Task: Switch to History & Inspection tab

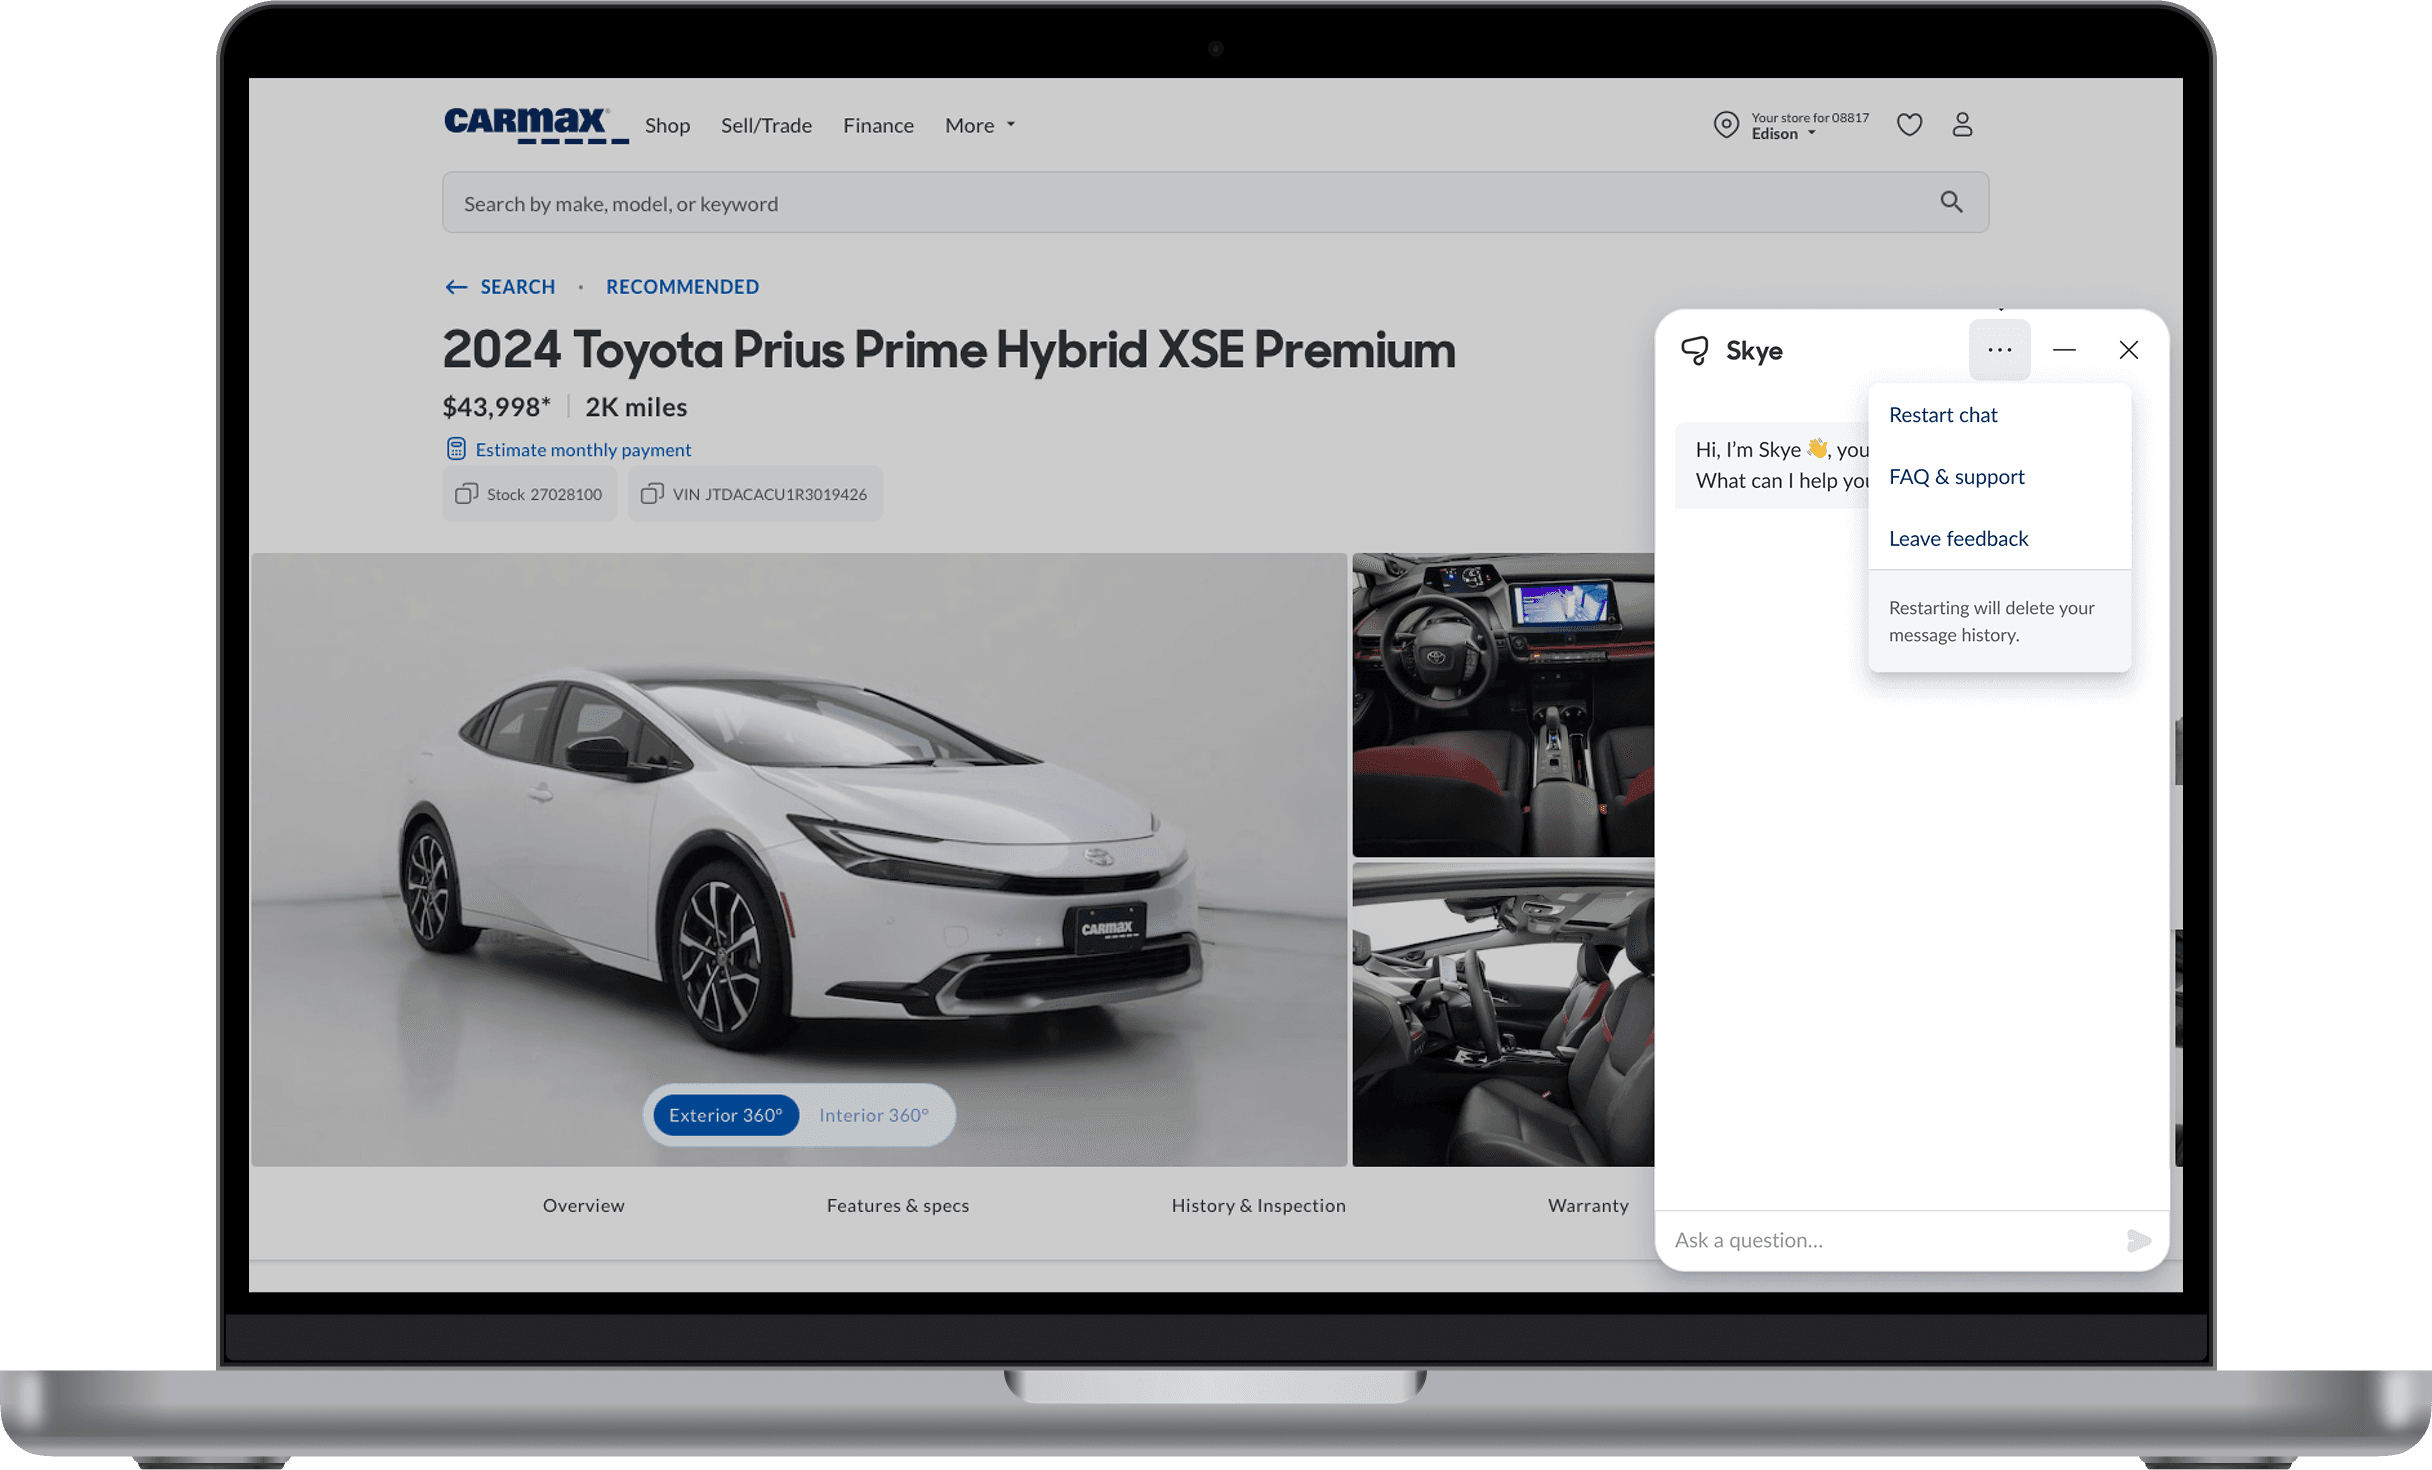Action: 1258,1205
